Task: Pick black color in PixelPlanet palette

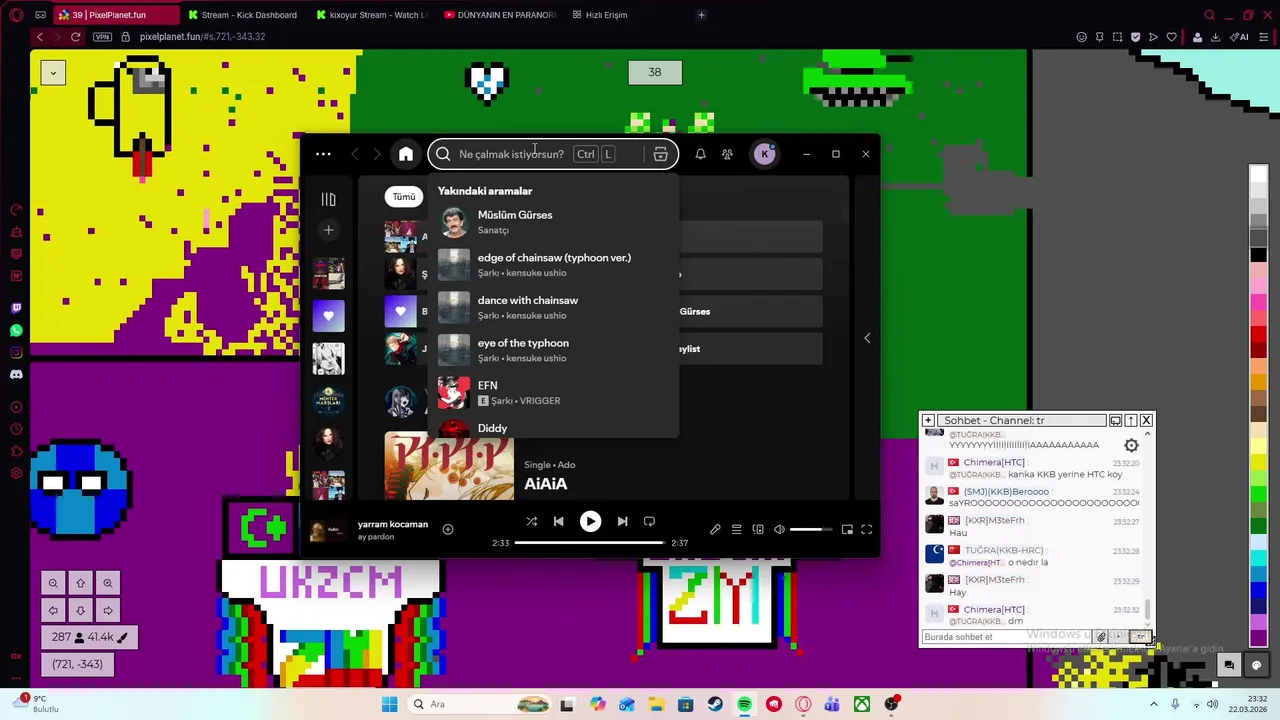Action: click(1259, 256)
